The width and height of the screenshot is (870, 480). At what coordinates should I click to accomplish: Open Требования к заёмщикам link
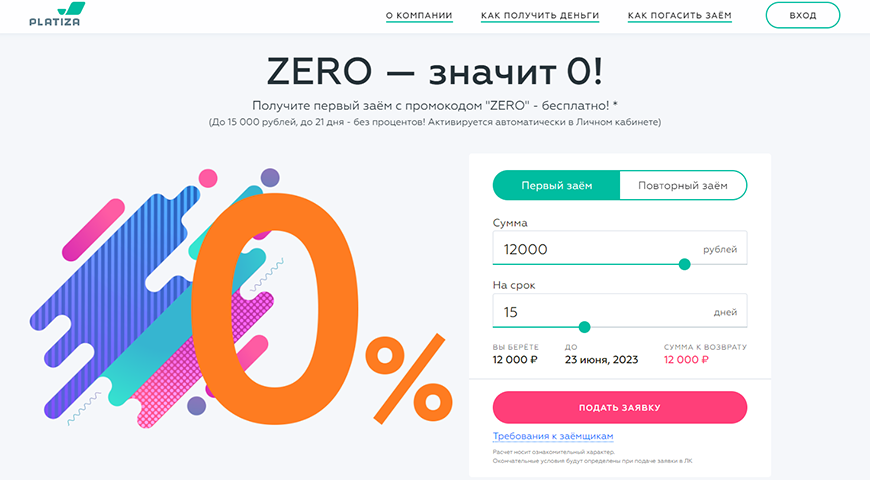point(553,437)
